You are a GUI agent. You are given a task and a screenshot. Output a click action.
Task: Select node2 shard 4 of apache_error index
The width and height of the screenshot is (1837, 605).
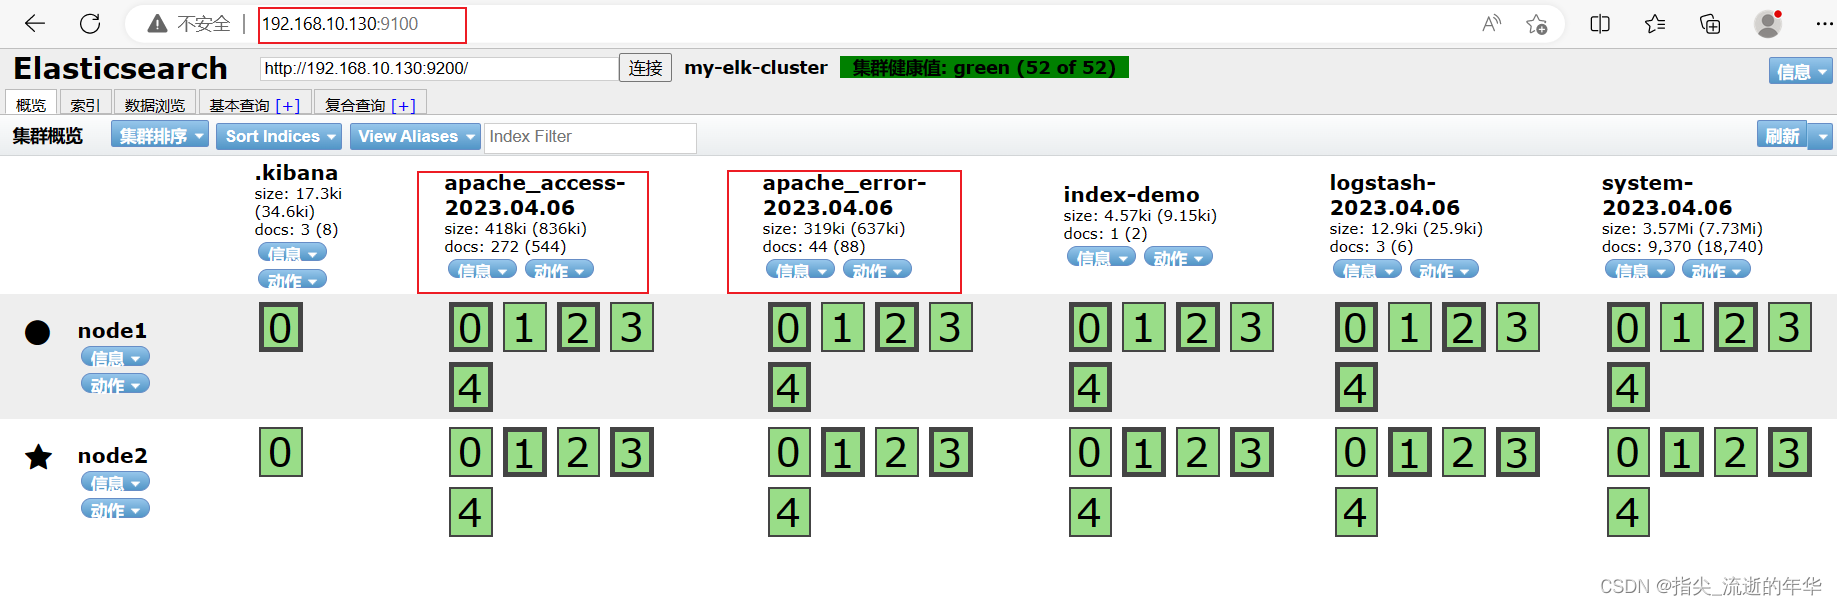pyautogui.click(x=789, y=512)
